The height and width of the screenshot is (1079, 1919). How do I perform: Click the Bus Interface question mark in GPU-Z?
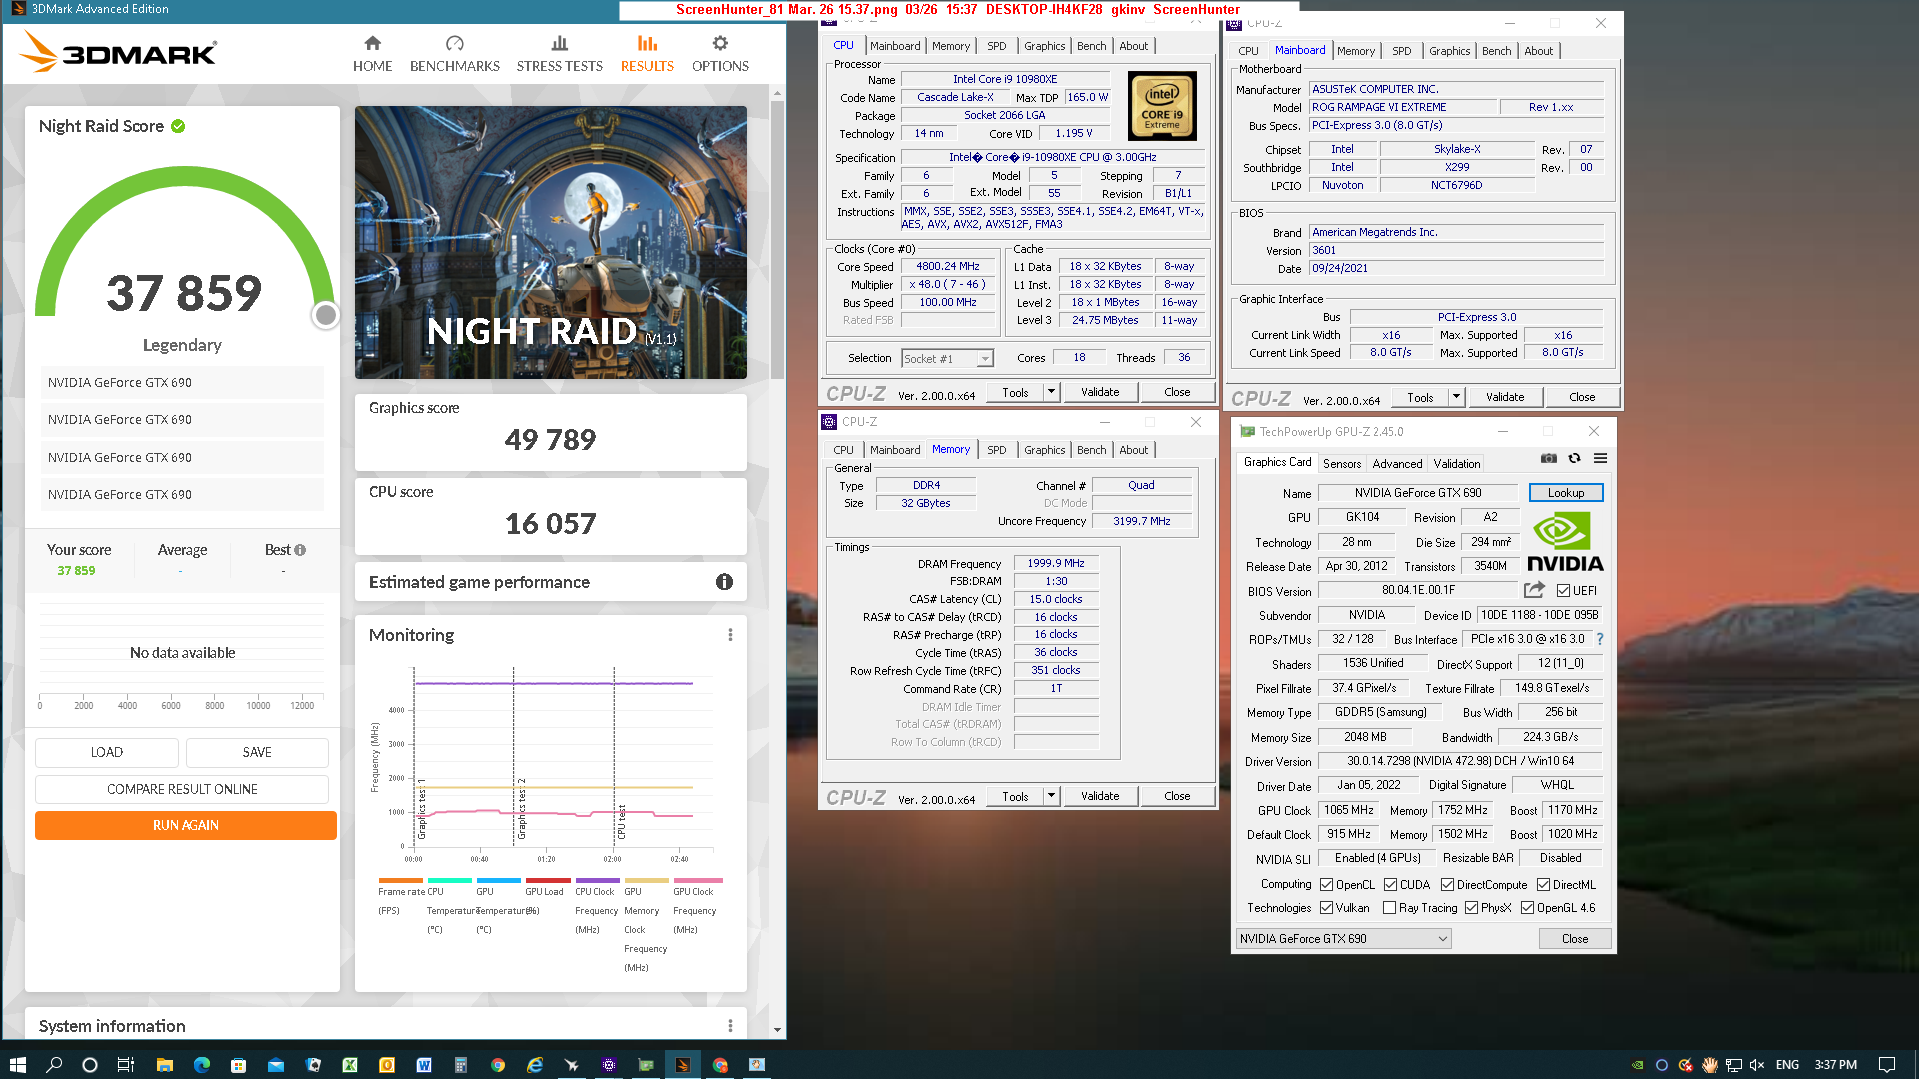point(1600,639)
